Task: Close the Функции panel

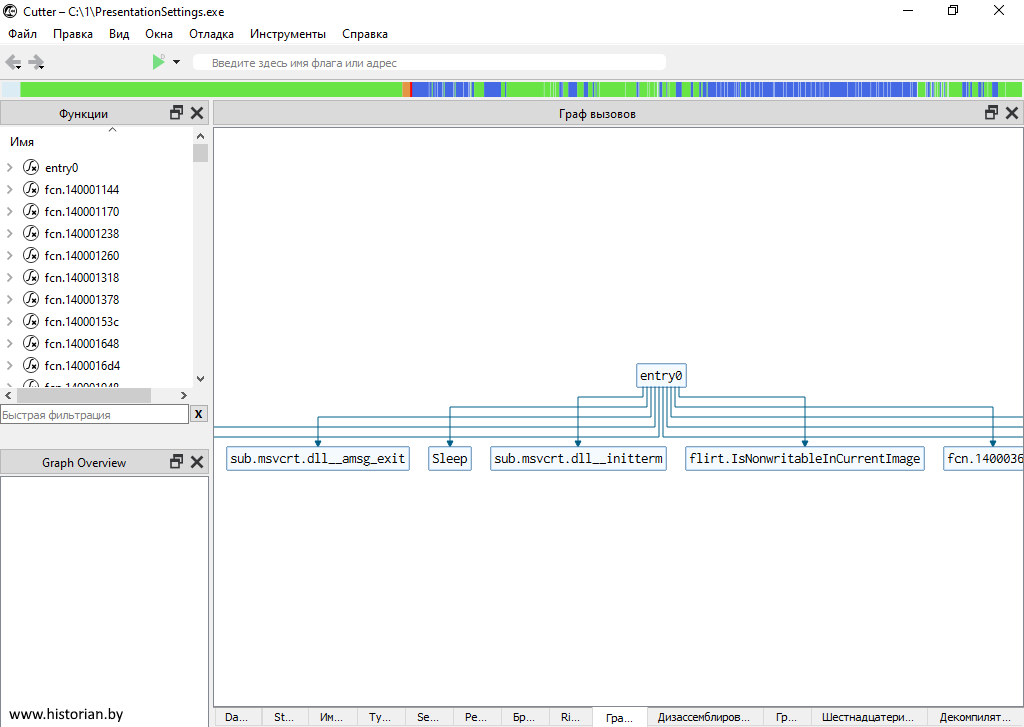Action: click(197, 113)
